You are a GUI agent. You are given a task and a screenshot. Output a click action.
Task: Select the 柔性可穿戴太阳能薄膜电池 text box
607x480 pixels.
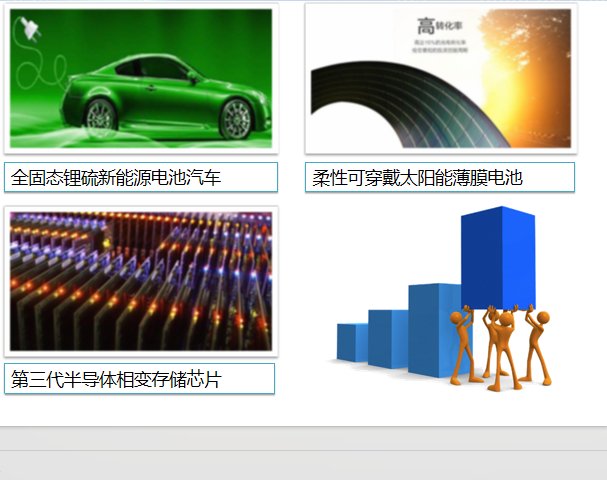[440, 177]
